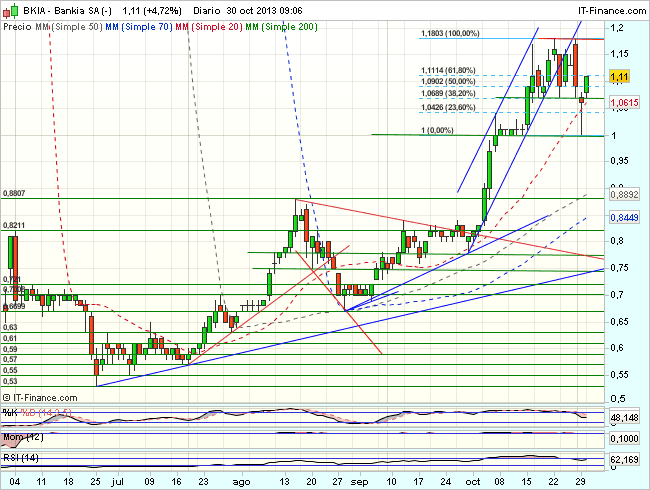The width and height of the screenshot is (650, 490).
Task: Click the 0,8807 horizontal level label
Action: click(14, 193)
